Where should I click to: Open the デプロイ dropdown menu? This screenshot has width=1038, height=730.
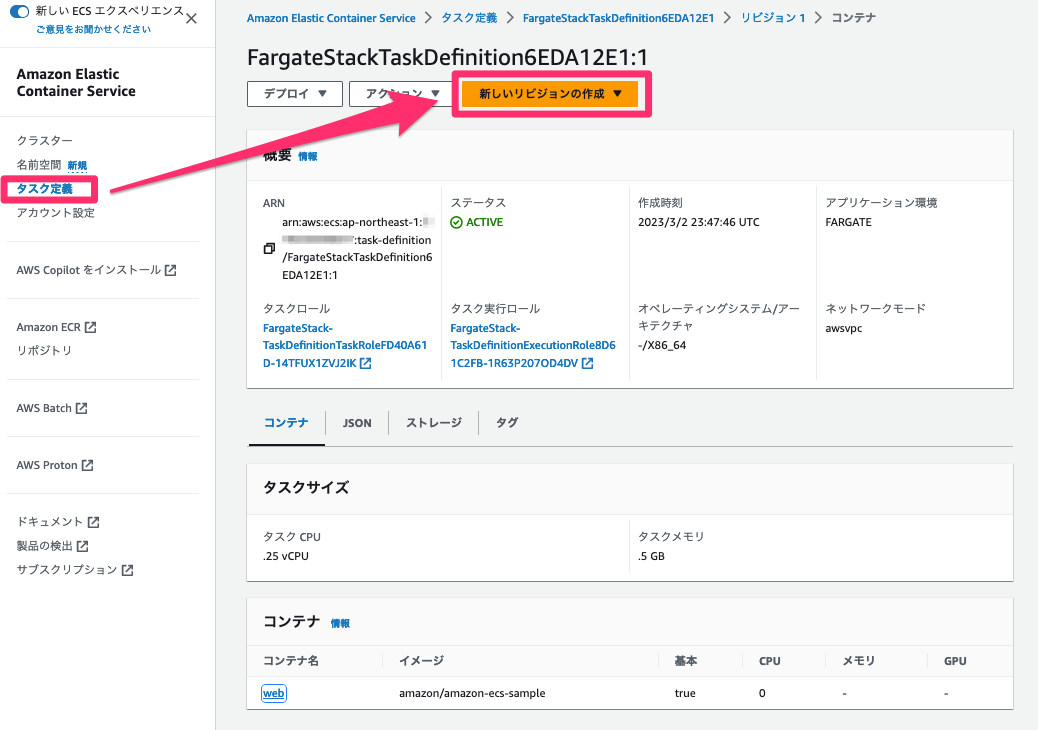[x=294, y=94]
